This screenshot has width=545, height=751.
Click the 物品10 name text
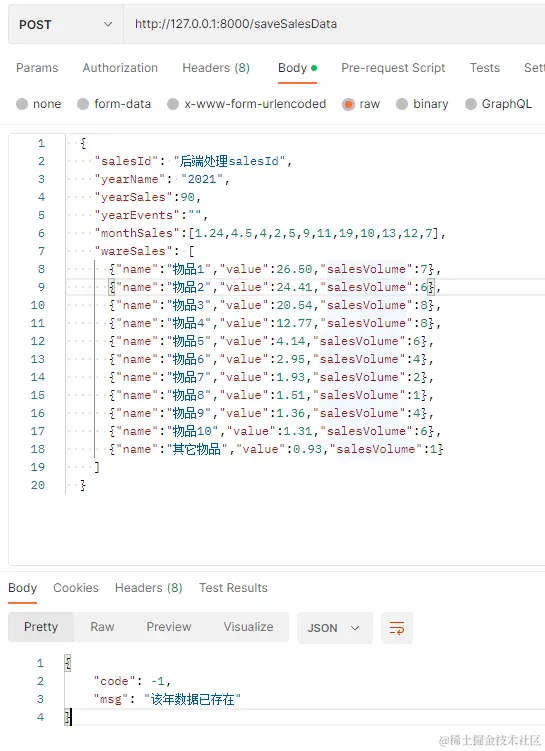point(192,431)
